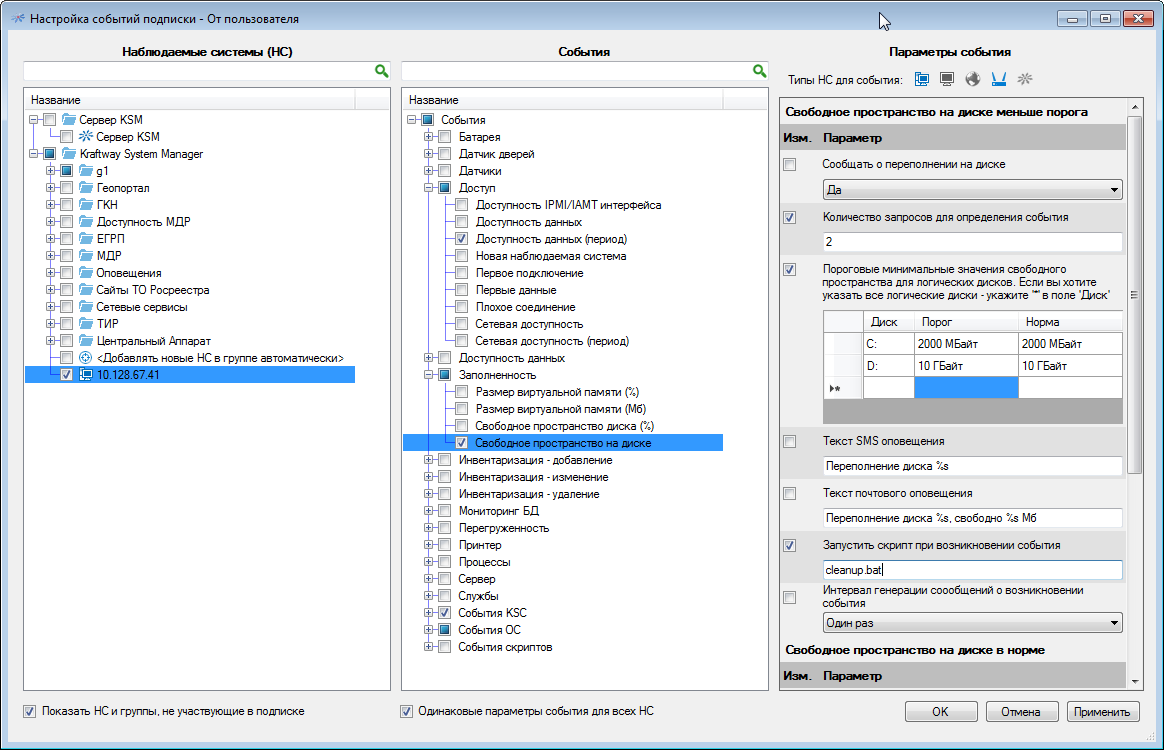
Task: Open the 'Сообщать о переполнении на диске' dropdown
Action: click(x=1116, y=189)
